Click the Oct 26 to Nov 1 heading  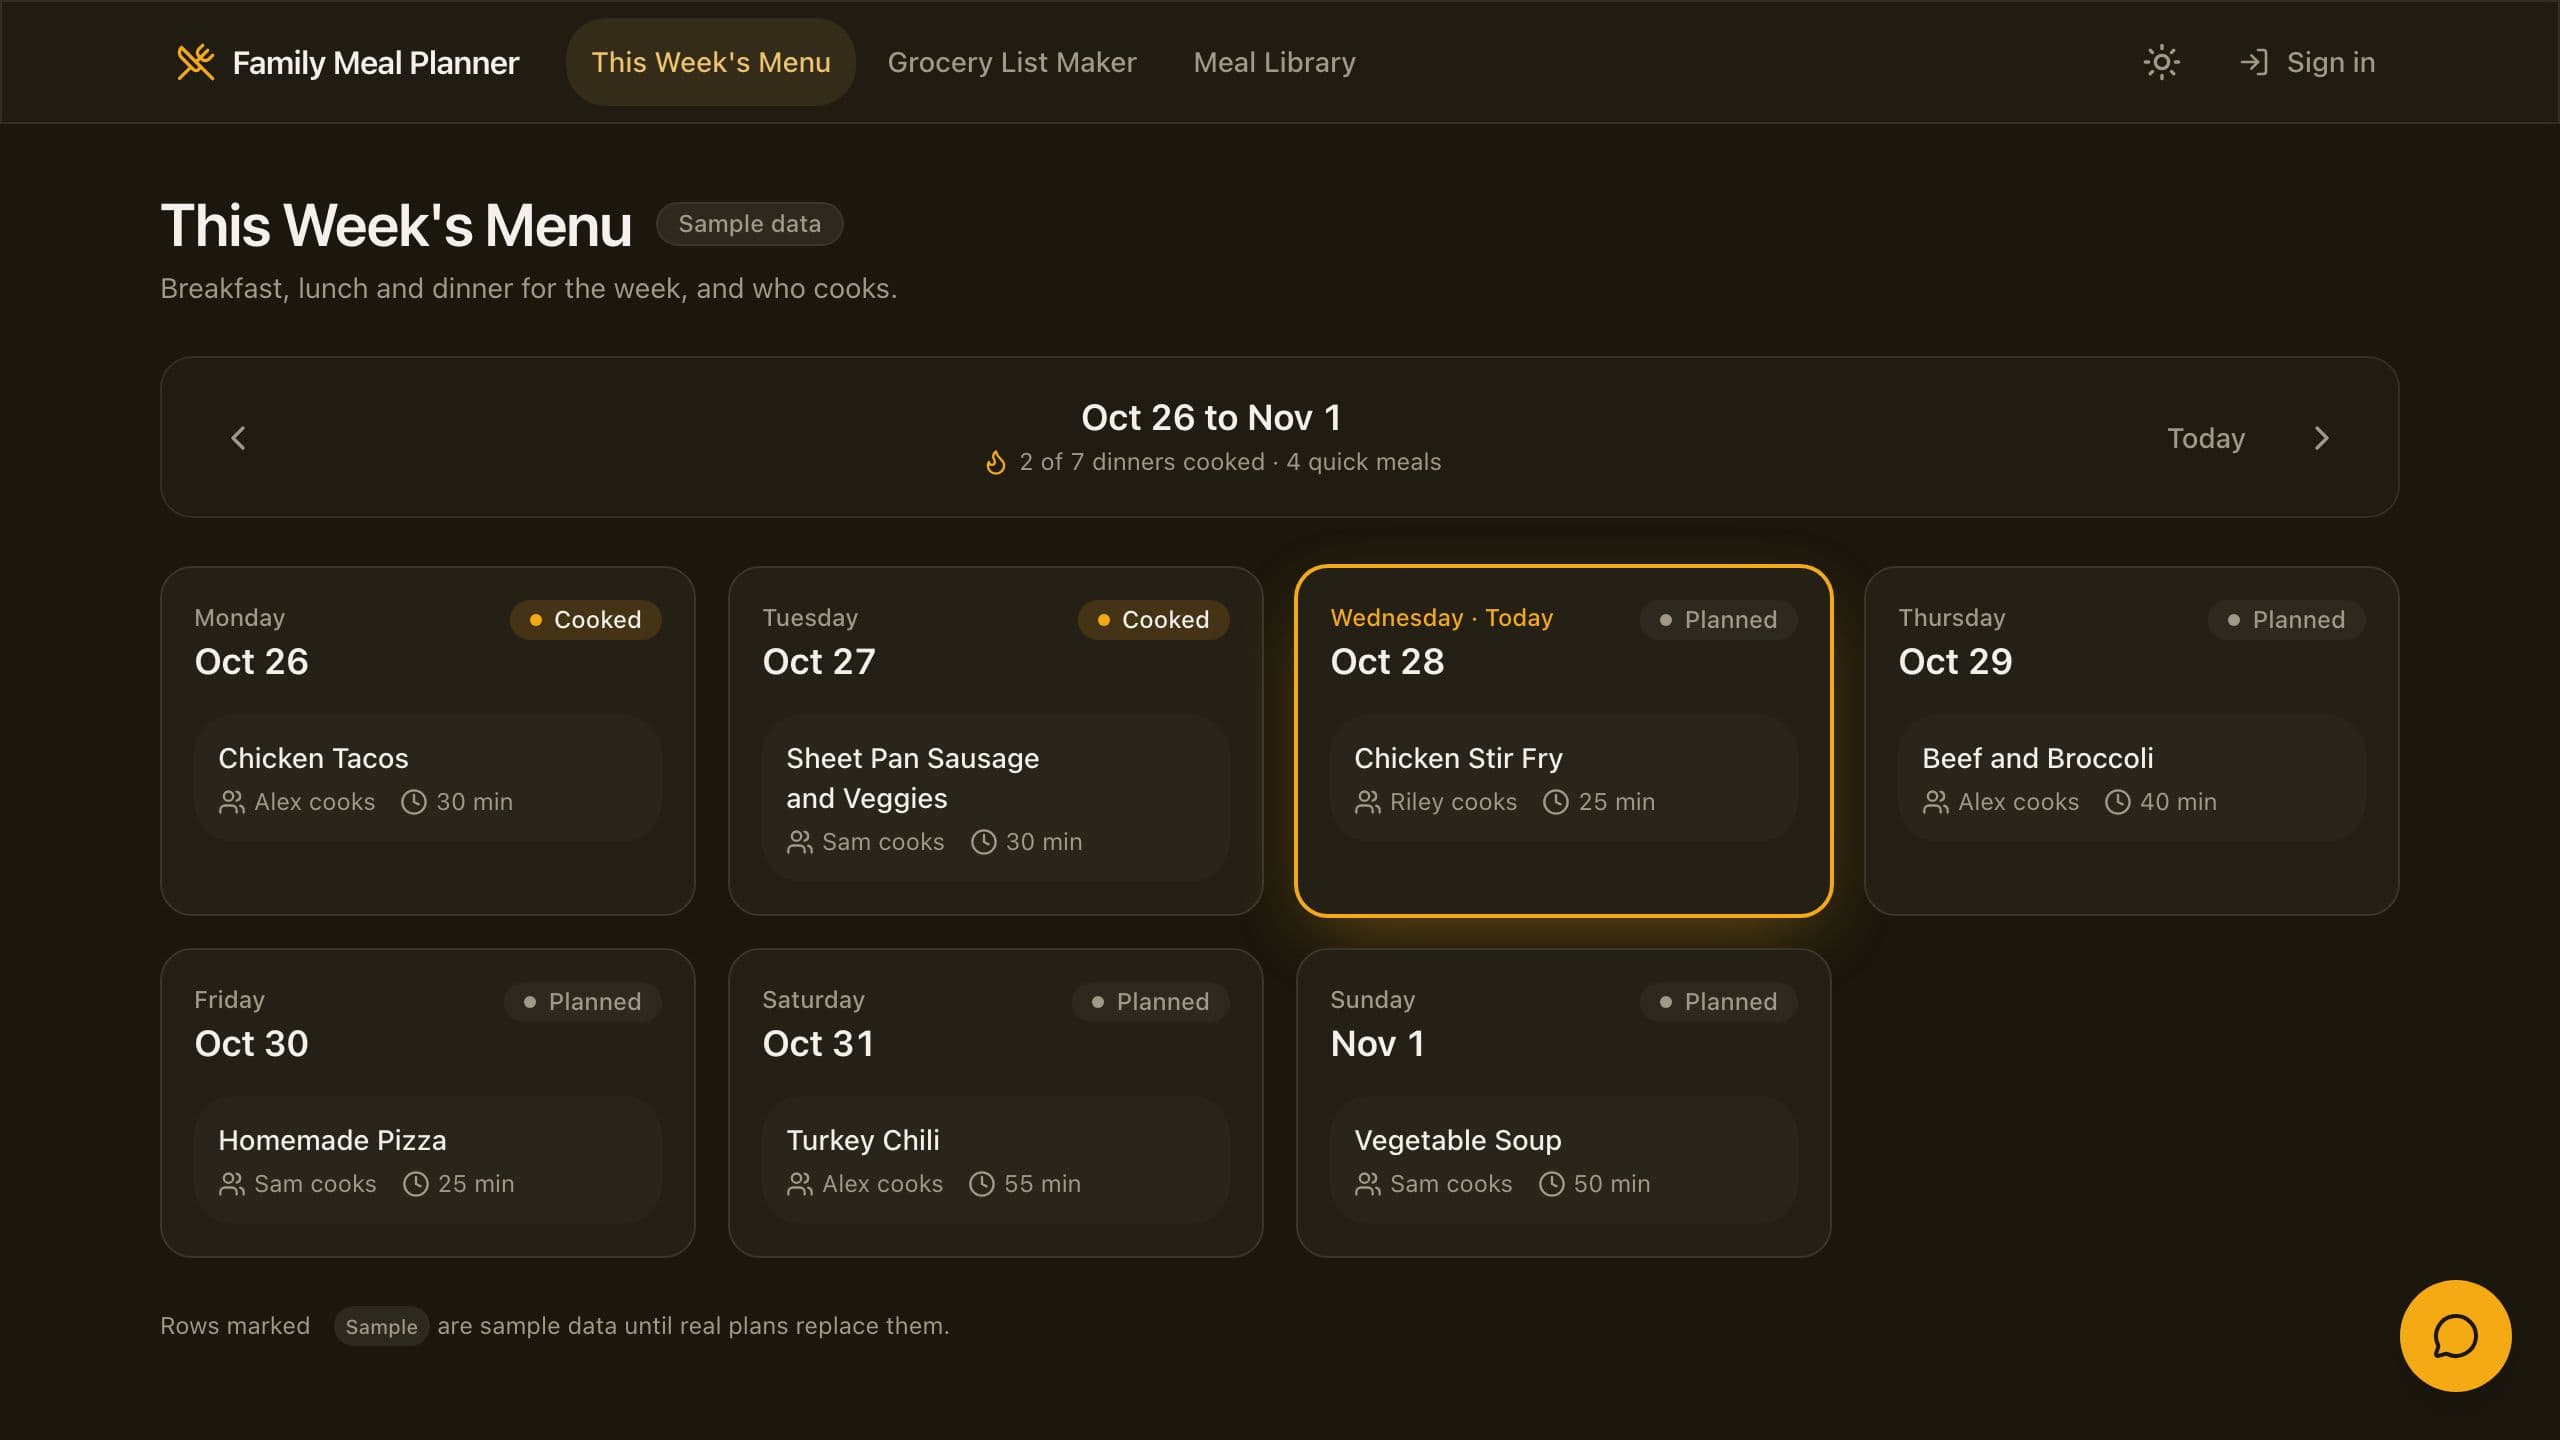[1211, 417]
